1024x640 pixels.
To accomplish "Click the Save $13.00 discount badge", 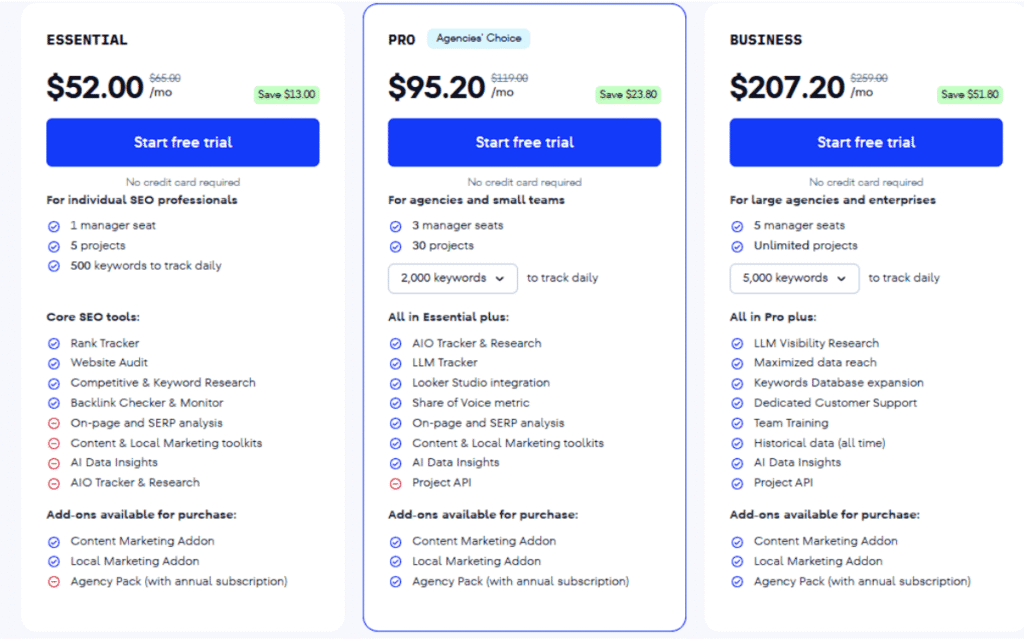I will pos(286,95).
